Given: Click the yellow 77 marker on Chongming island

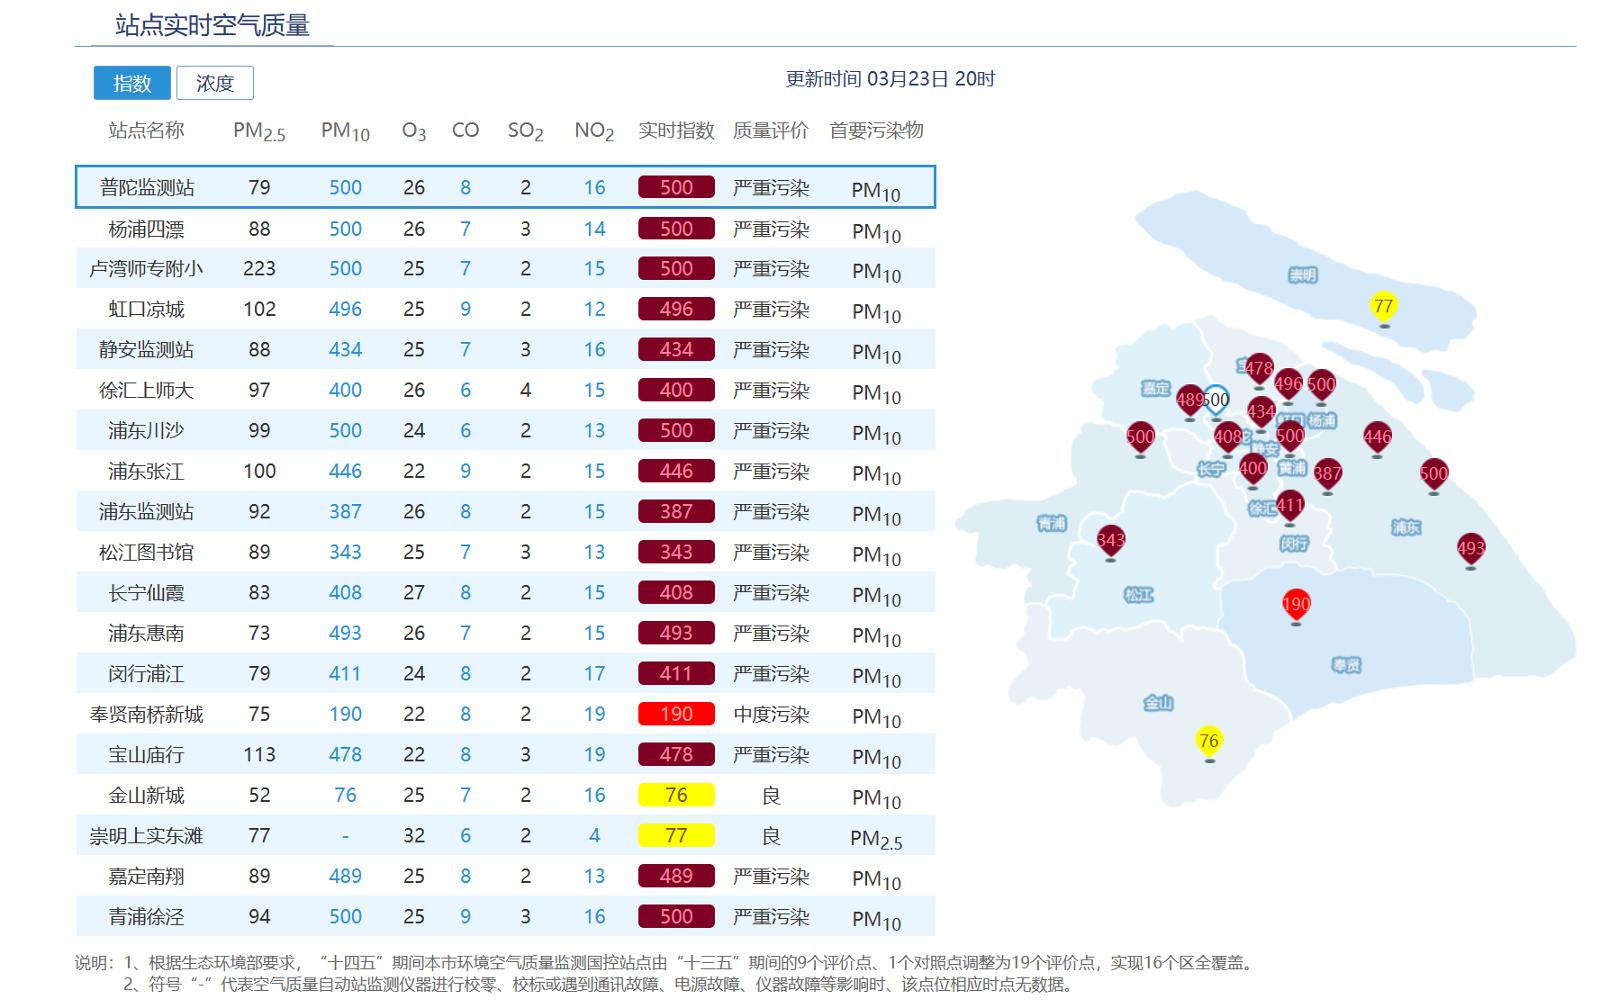Looking at the screenshot, I should 1383,307.
